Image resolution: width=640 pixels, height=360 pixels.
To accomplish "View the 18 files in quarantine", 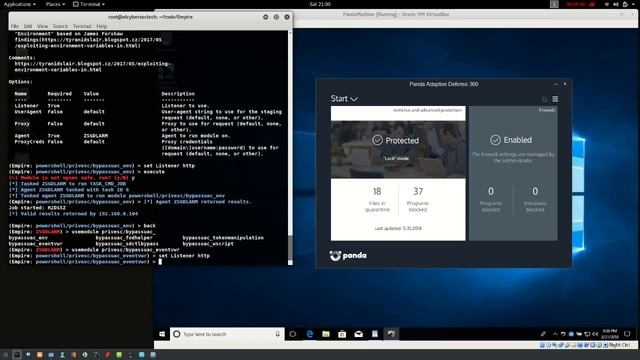I will coord(377,199).
